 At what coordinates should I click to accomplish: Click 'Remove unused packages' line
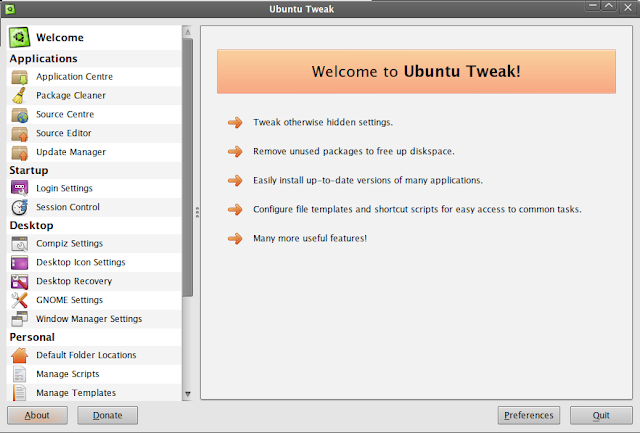(x=353, y=151)
